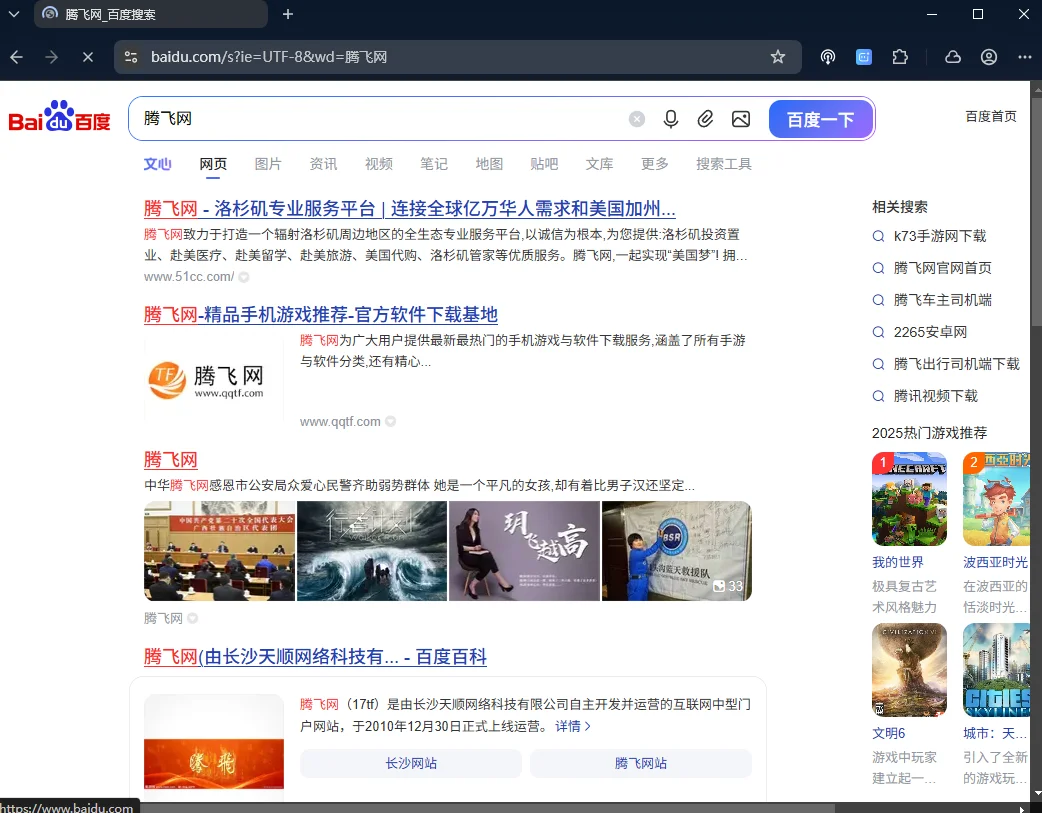The height and width of the screenshot is (813, 1042).
Task: Open the 地图 tab
Action: (489, 164)
